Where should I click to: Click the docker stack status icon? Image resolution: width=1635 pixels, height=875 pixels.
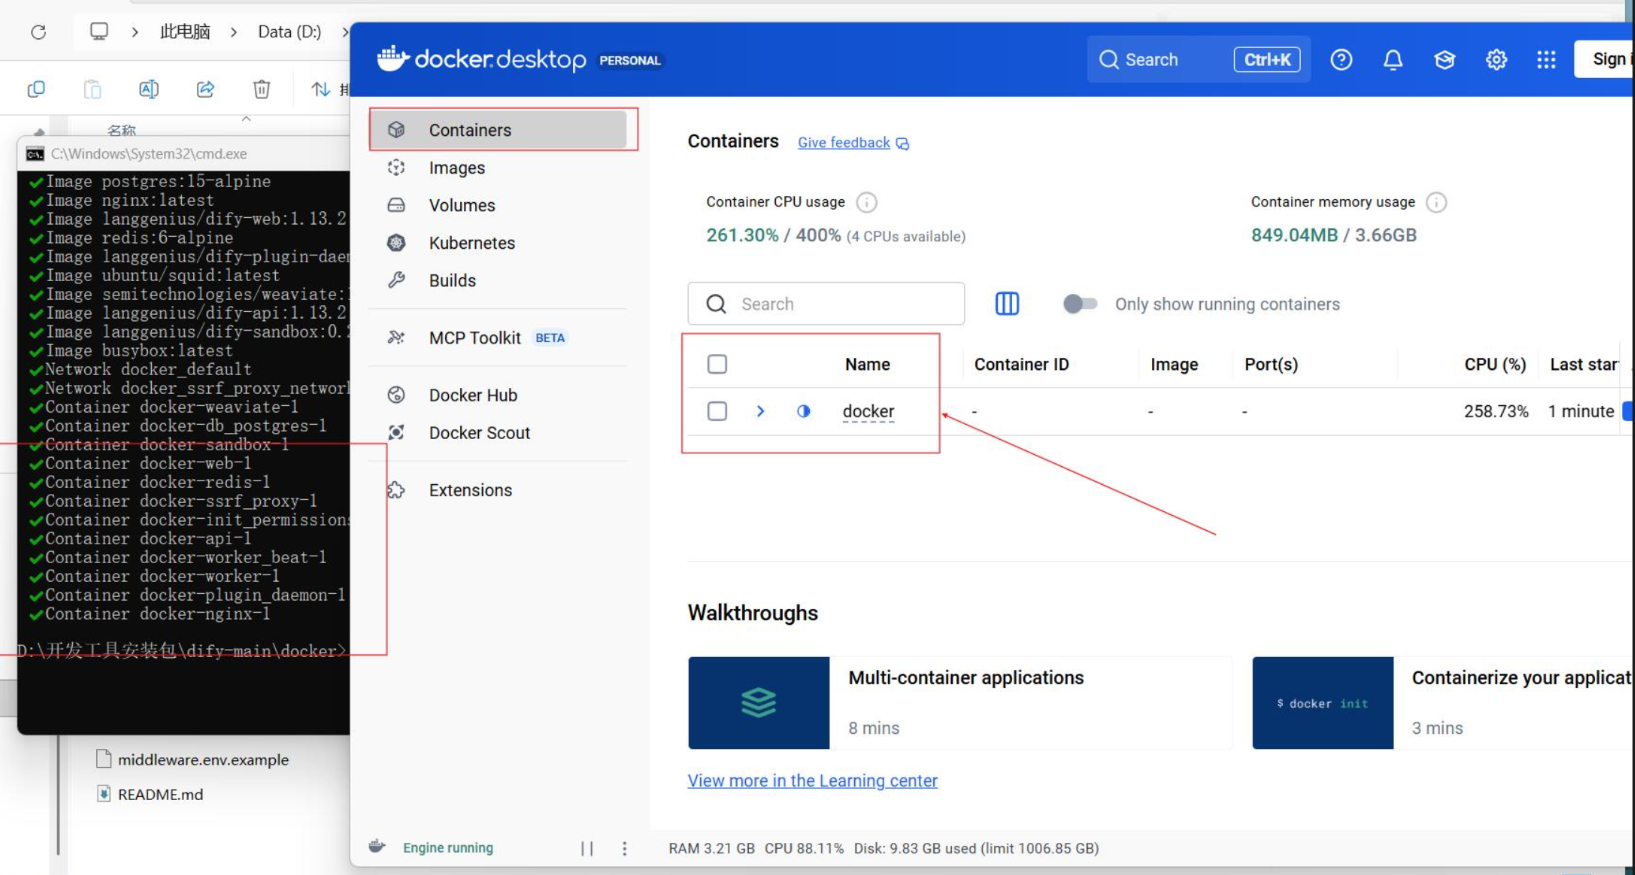[803, 411]
